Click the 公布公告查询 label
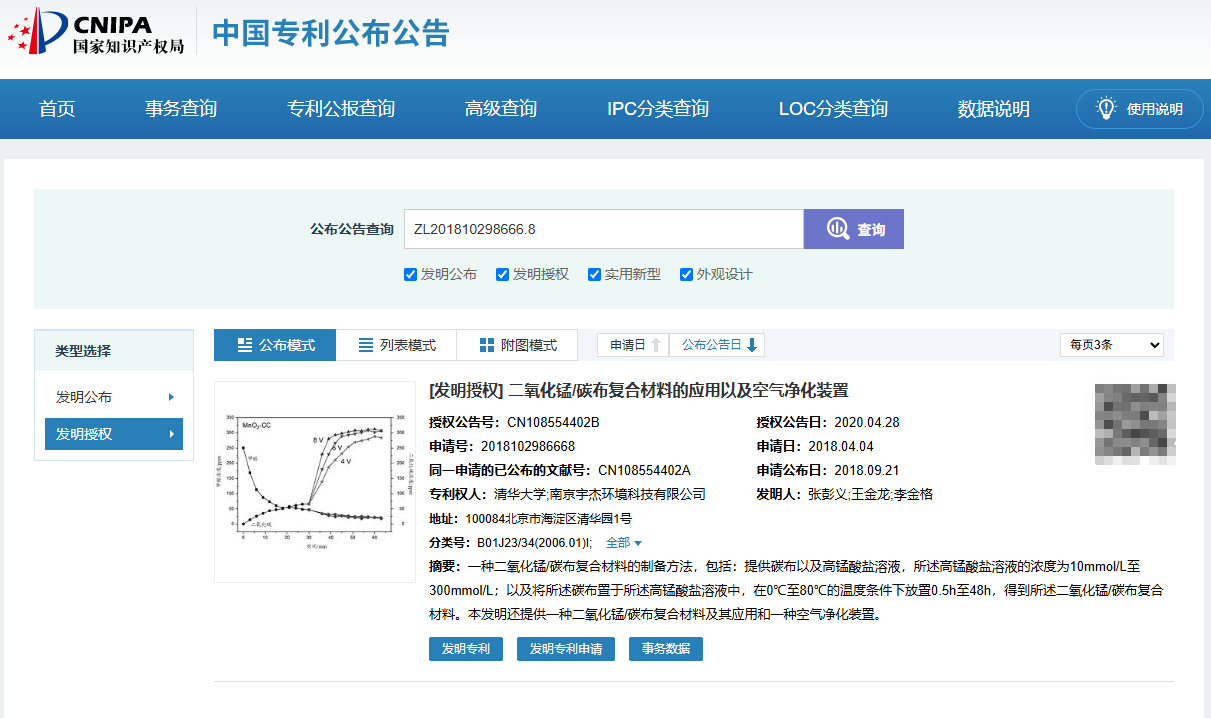 coord(352,229)
